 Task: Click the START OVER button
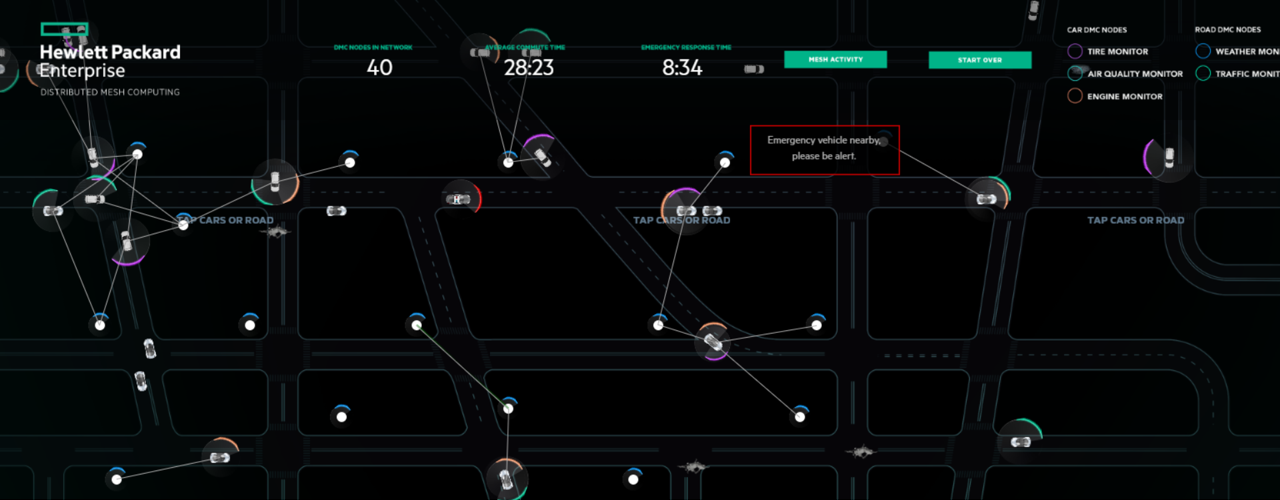[980, 60]
